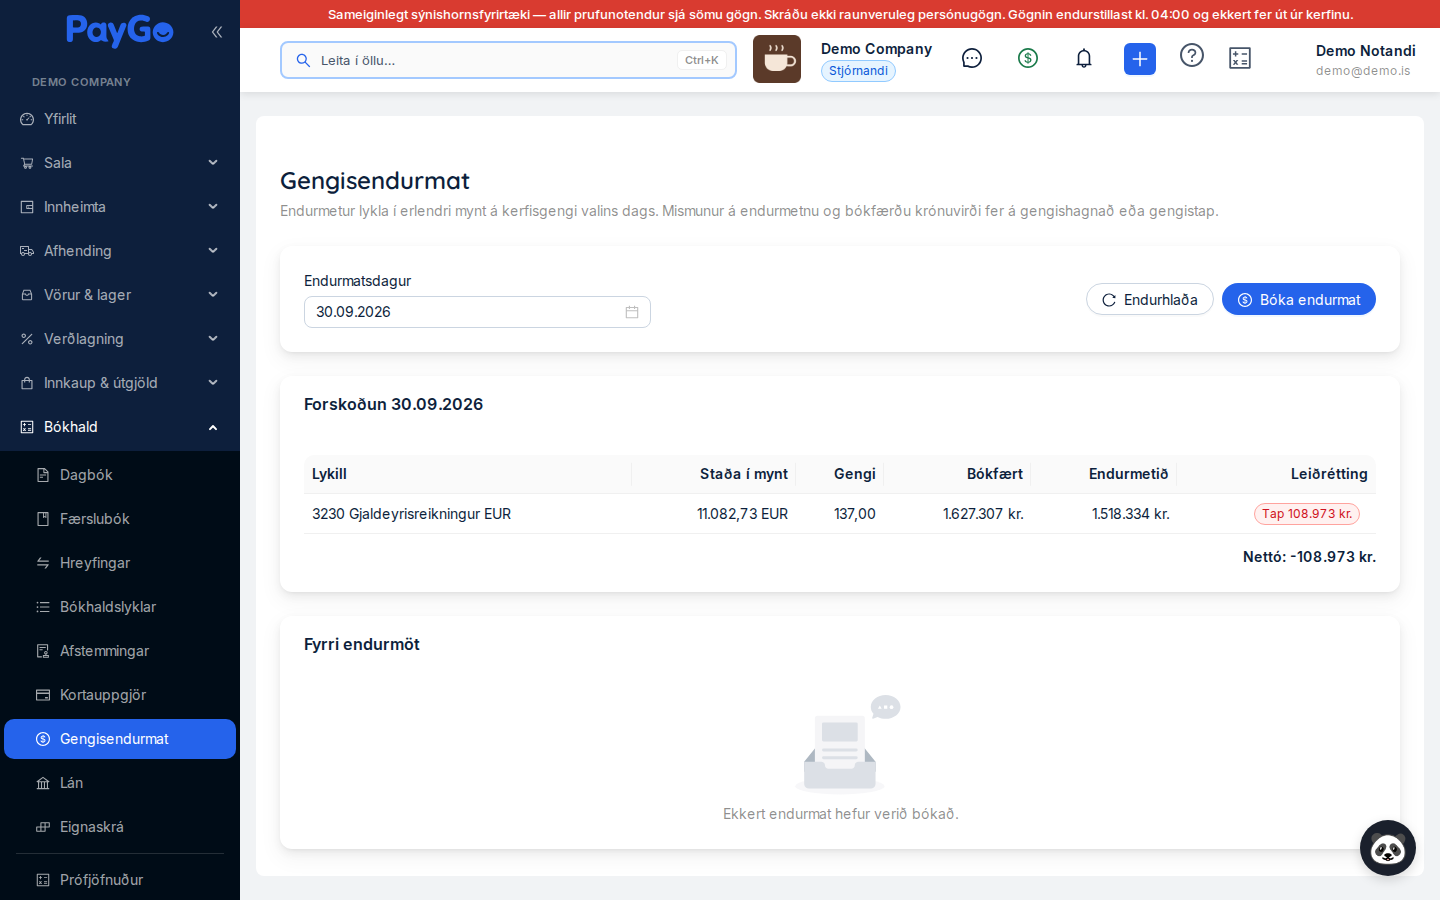Click row 3230 Gjaldeyrisreikningur EUR

point(840,514)
